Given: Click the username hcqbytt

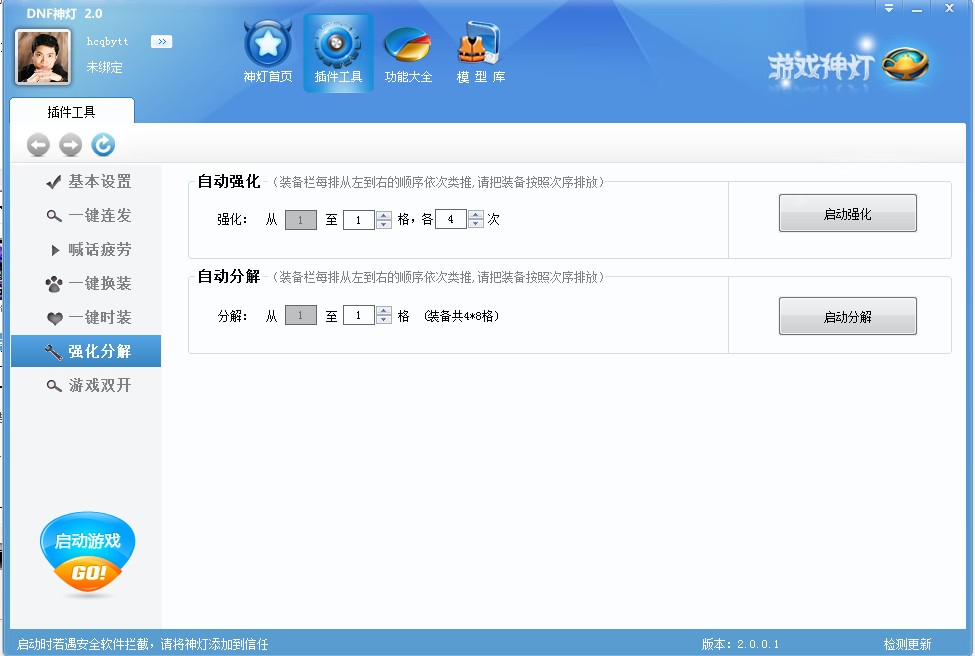Looking at the screenshot, I should point(107,42).
